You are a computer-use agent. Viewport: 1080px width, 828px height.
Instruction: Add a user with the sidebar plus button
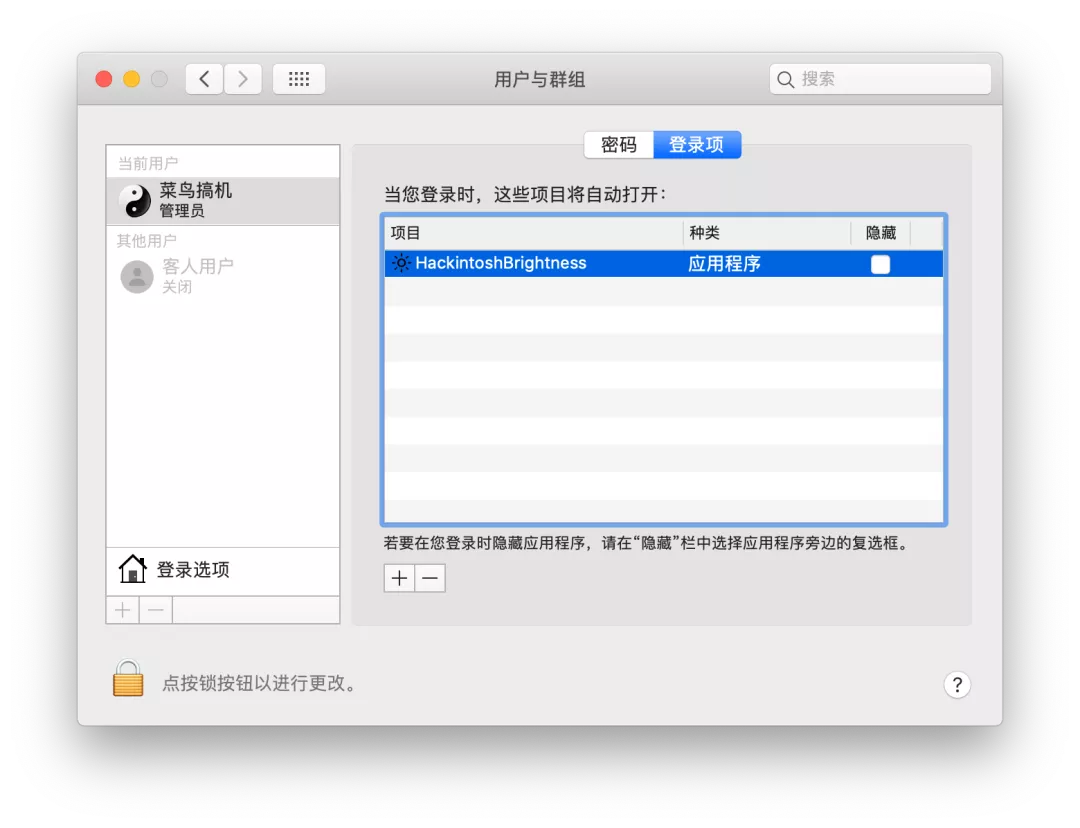point(123,610)
